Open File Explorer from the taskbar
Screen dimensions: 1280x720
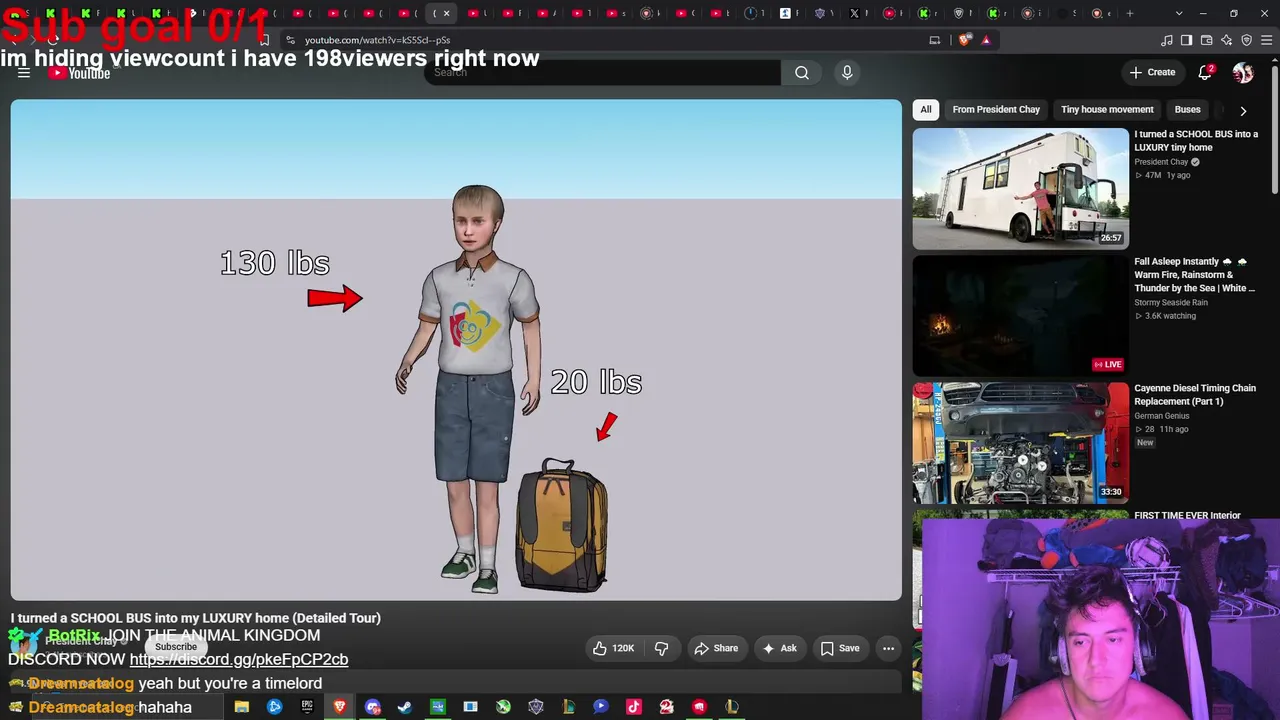click(242, 707)
